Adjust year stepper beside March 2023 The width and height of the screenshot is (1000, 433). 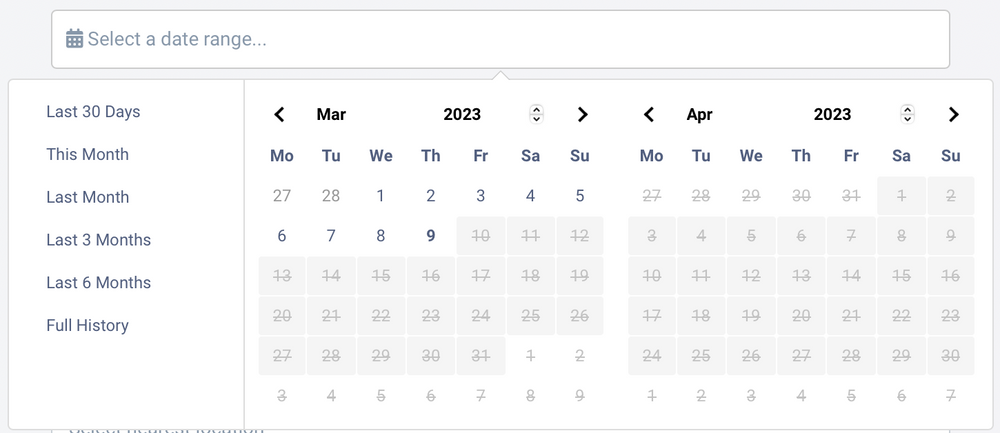point(536,114)
